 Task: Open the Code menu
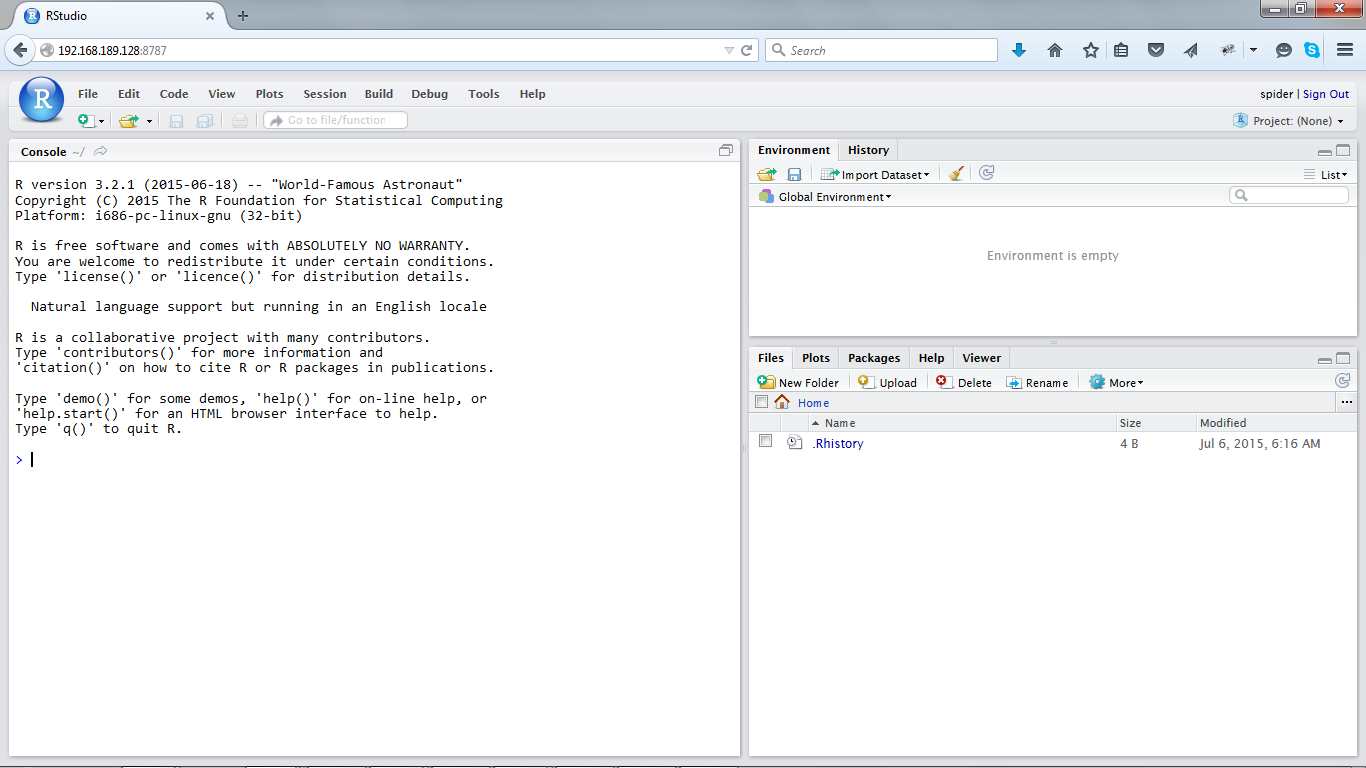(174, 94)
